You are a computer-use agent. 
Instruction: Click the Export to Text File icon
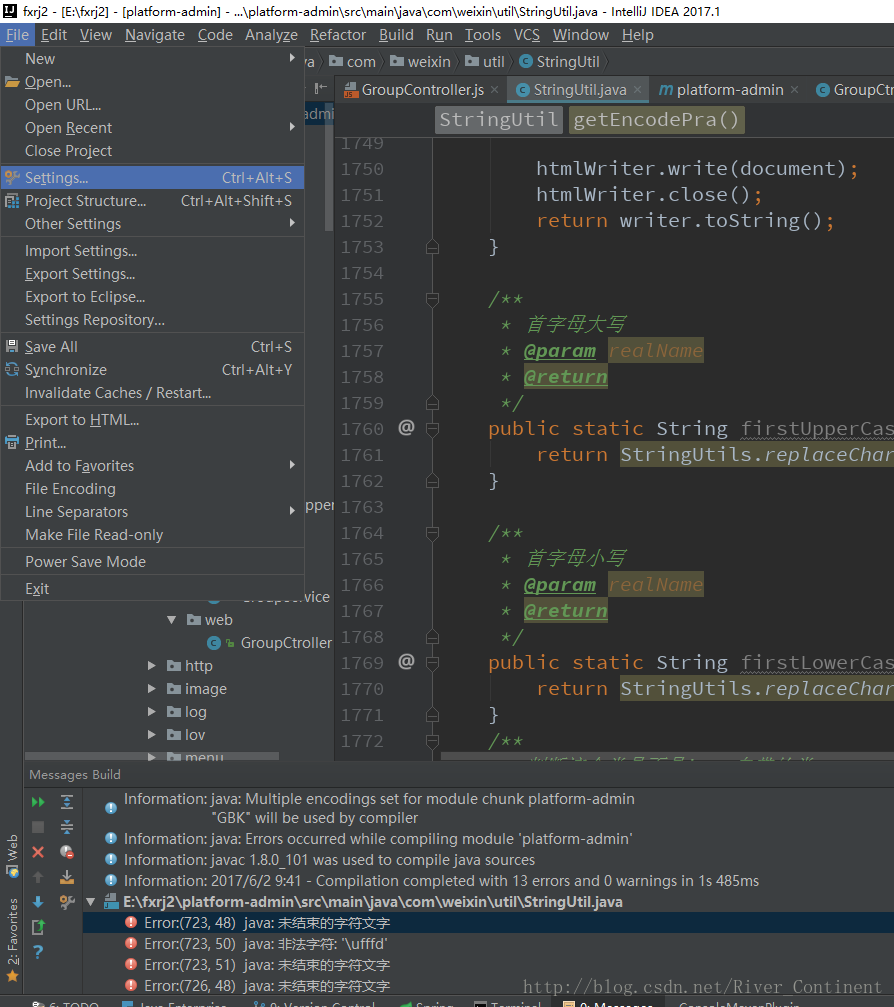pyautogui.click(x=38, y=927)
